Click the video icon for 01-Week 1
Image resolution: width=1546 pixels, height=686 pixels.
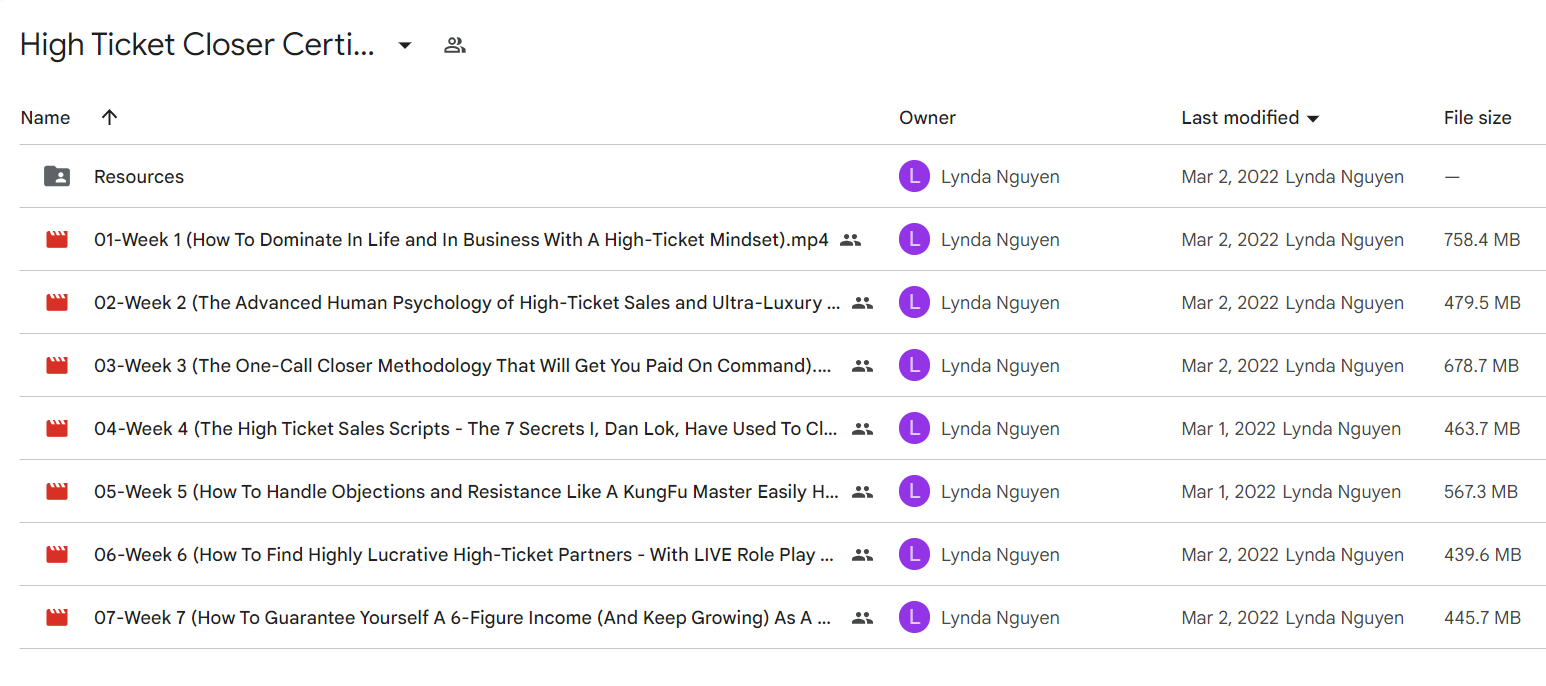(x=57, y=240)
